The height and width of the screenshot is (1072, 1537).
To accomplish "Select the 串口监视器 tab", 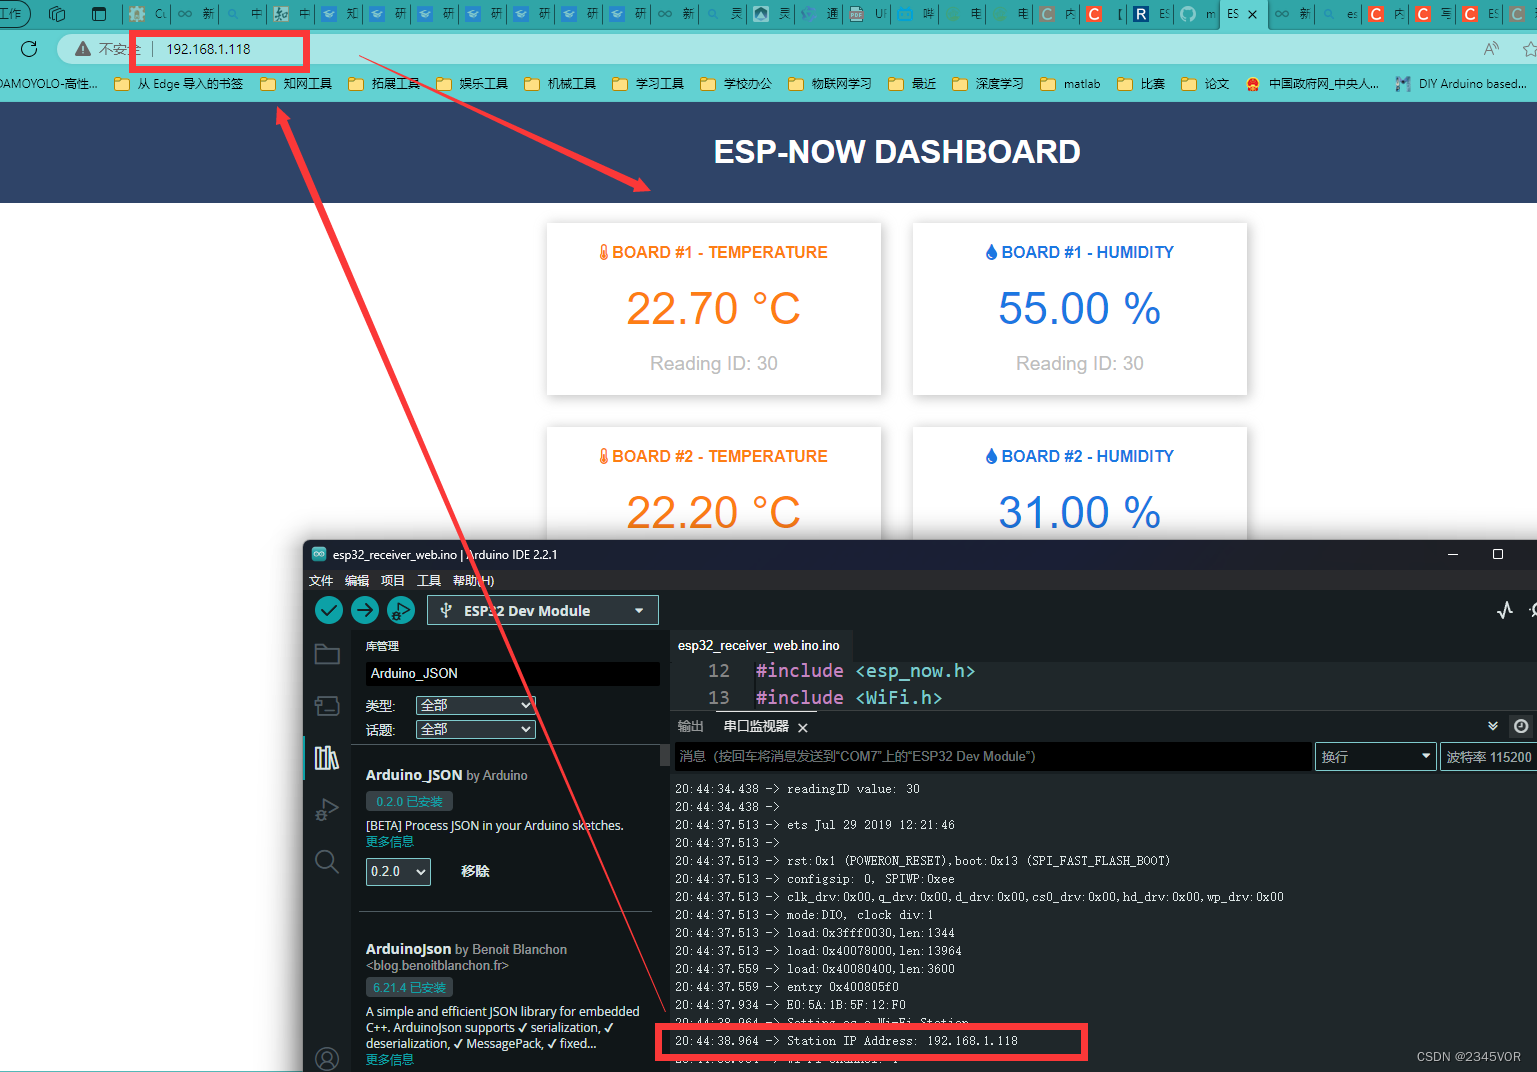I will click(x=756, y=727).
